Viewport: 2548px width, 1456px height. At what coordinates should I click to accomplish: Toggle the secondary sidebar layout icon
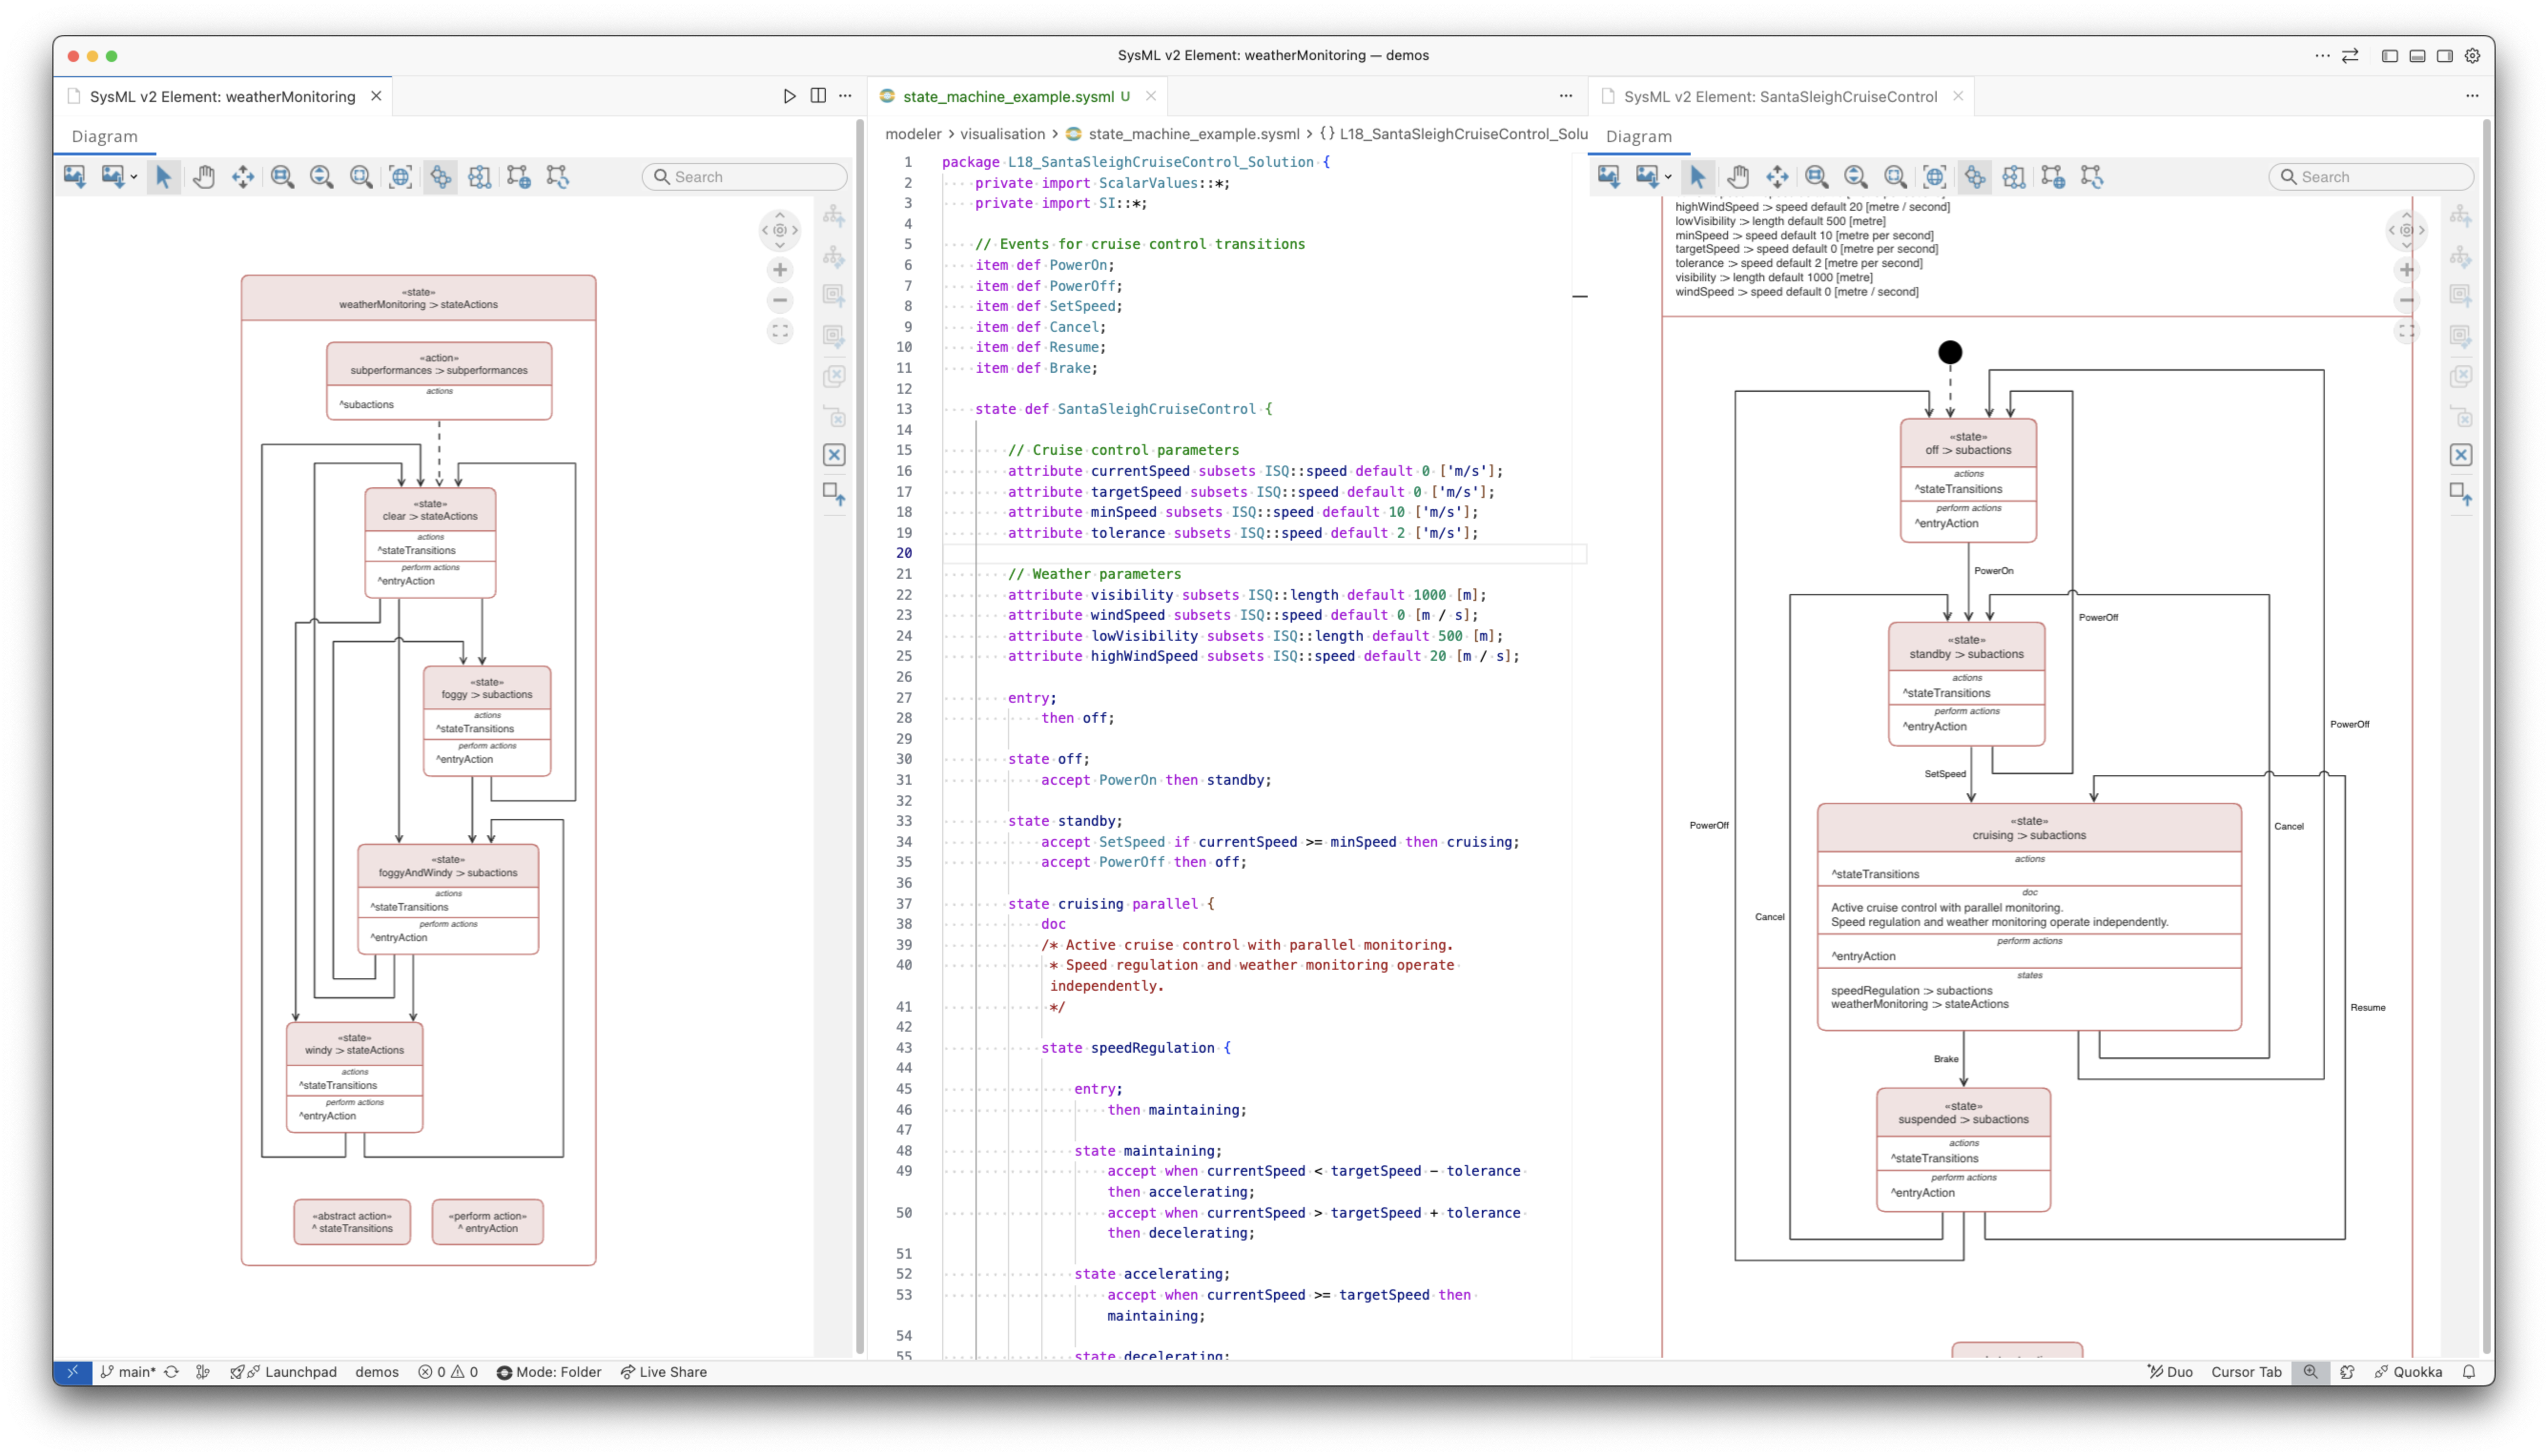tap(2444, 56)
